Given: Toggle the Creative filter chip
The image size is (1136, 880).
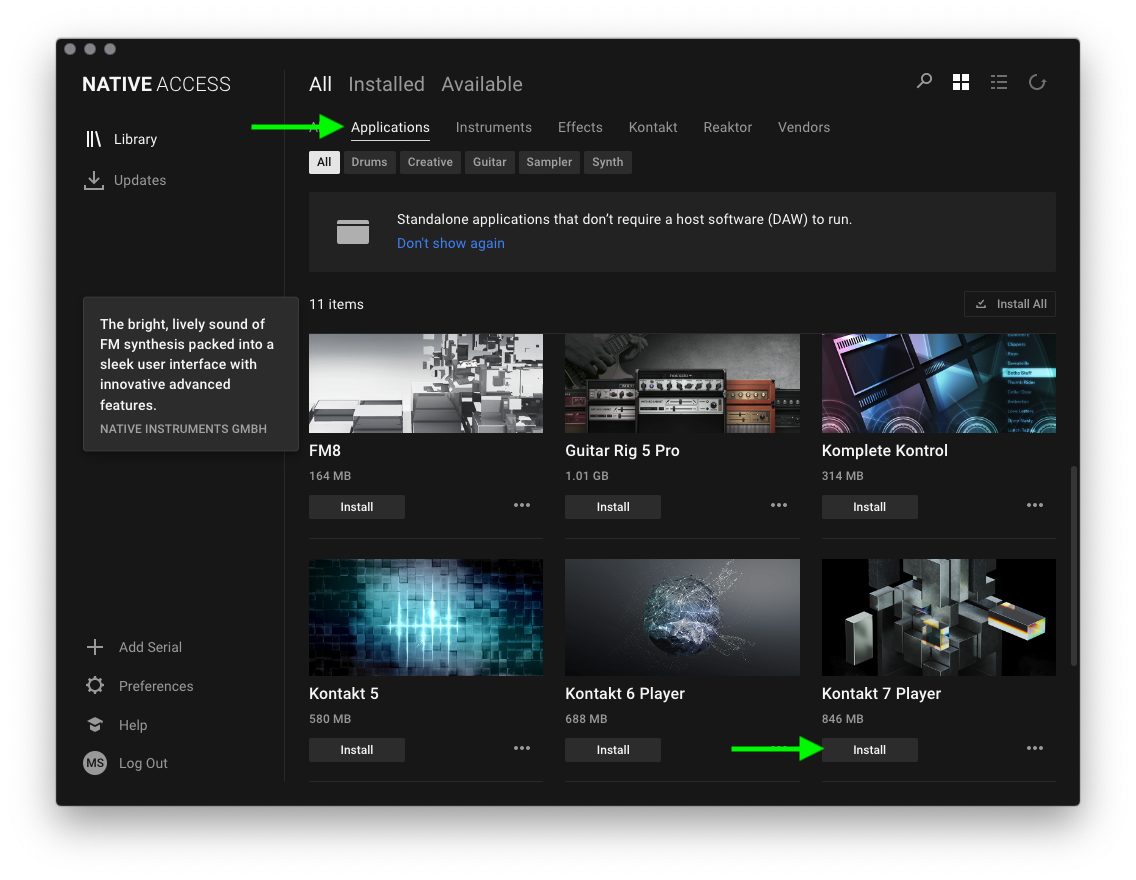Looking at the screenshot, I should coord(430,162).
